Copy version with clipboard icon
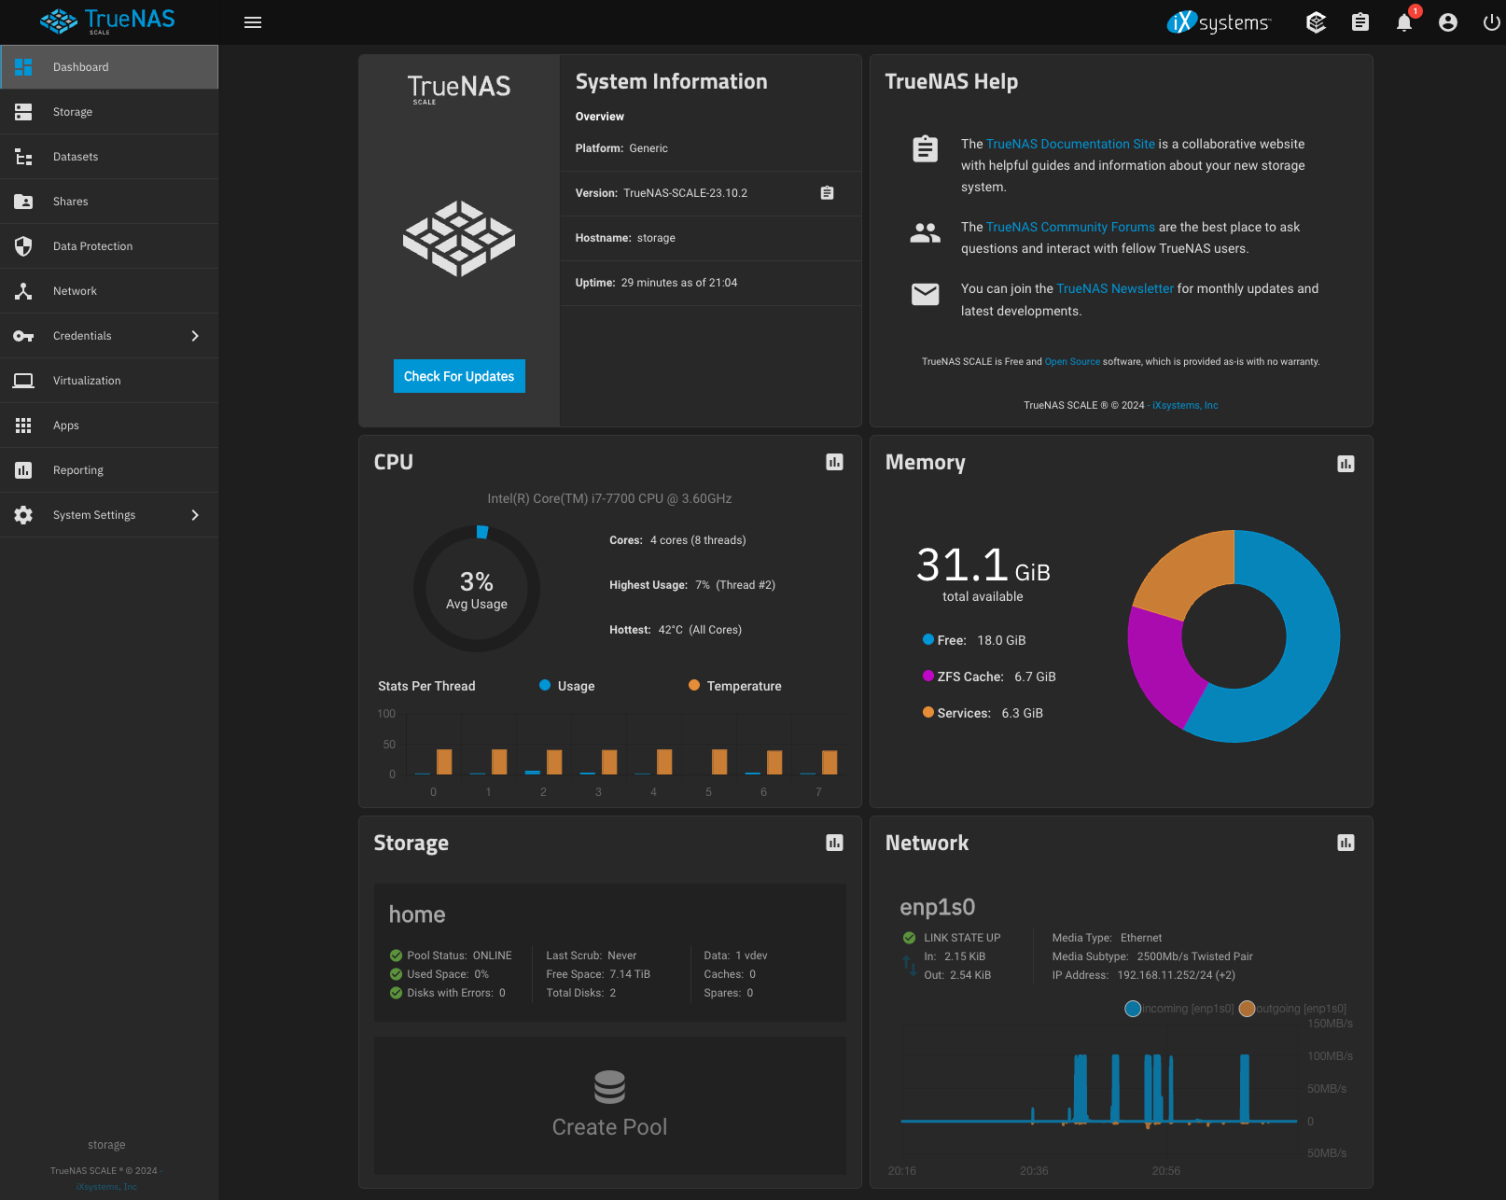 point(827,193)
